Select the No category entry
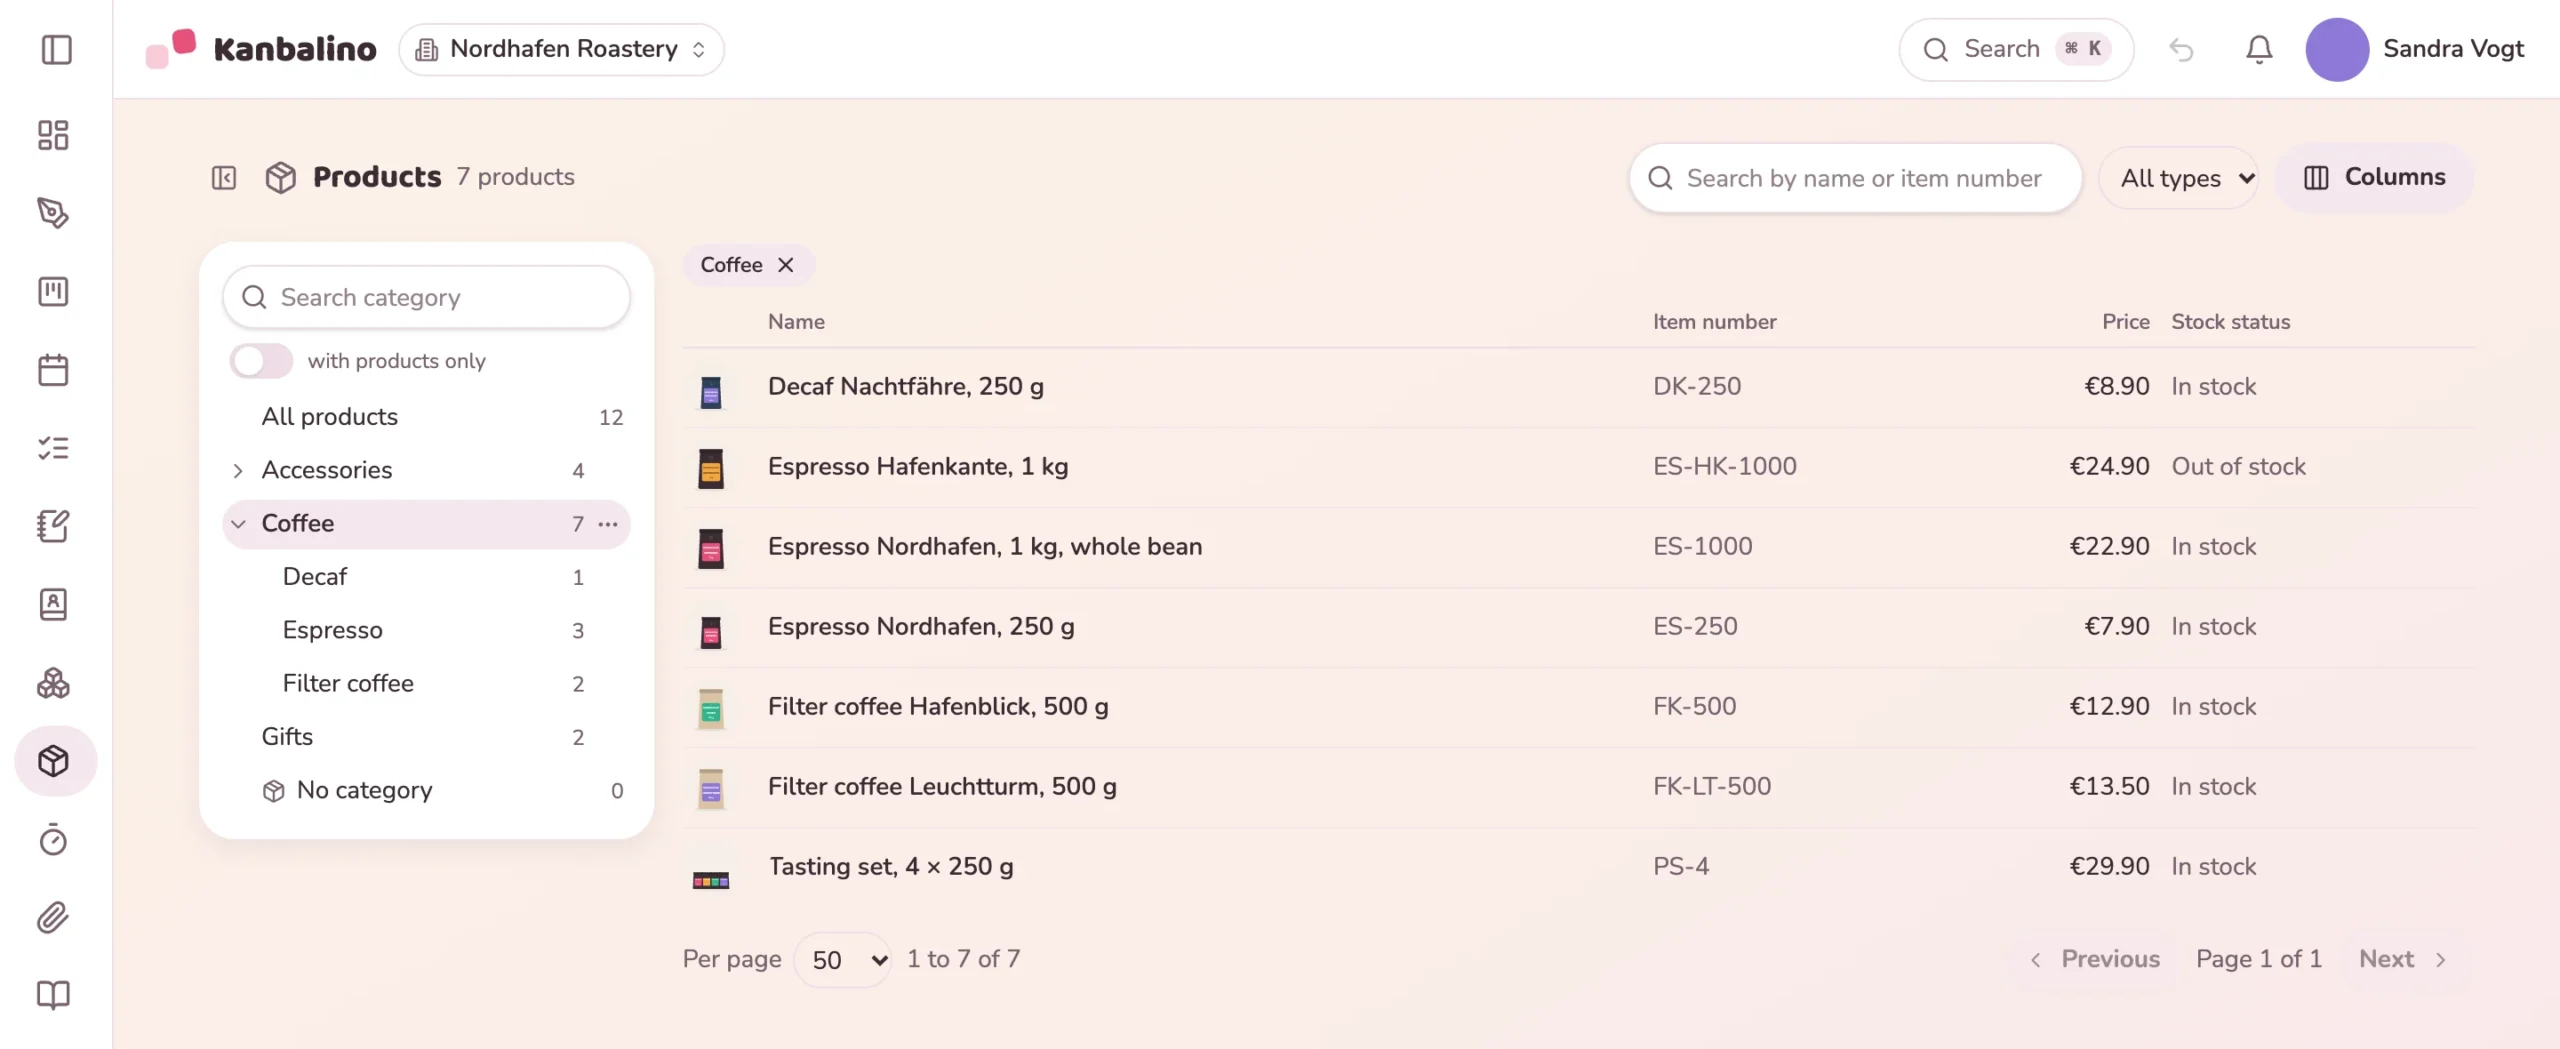This screenshot has width=2560, height=1049. pyautogui.click(x=427, y=790)
